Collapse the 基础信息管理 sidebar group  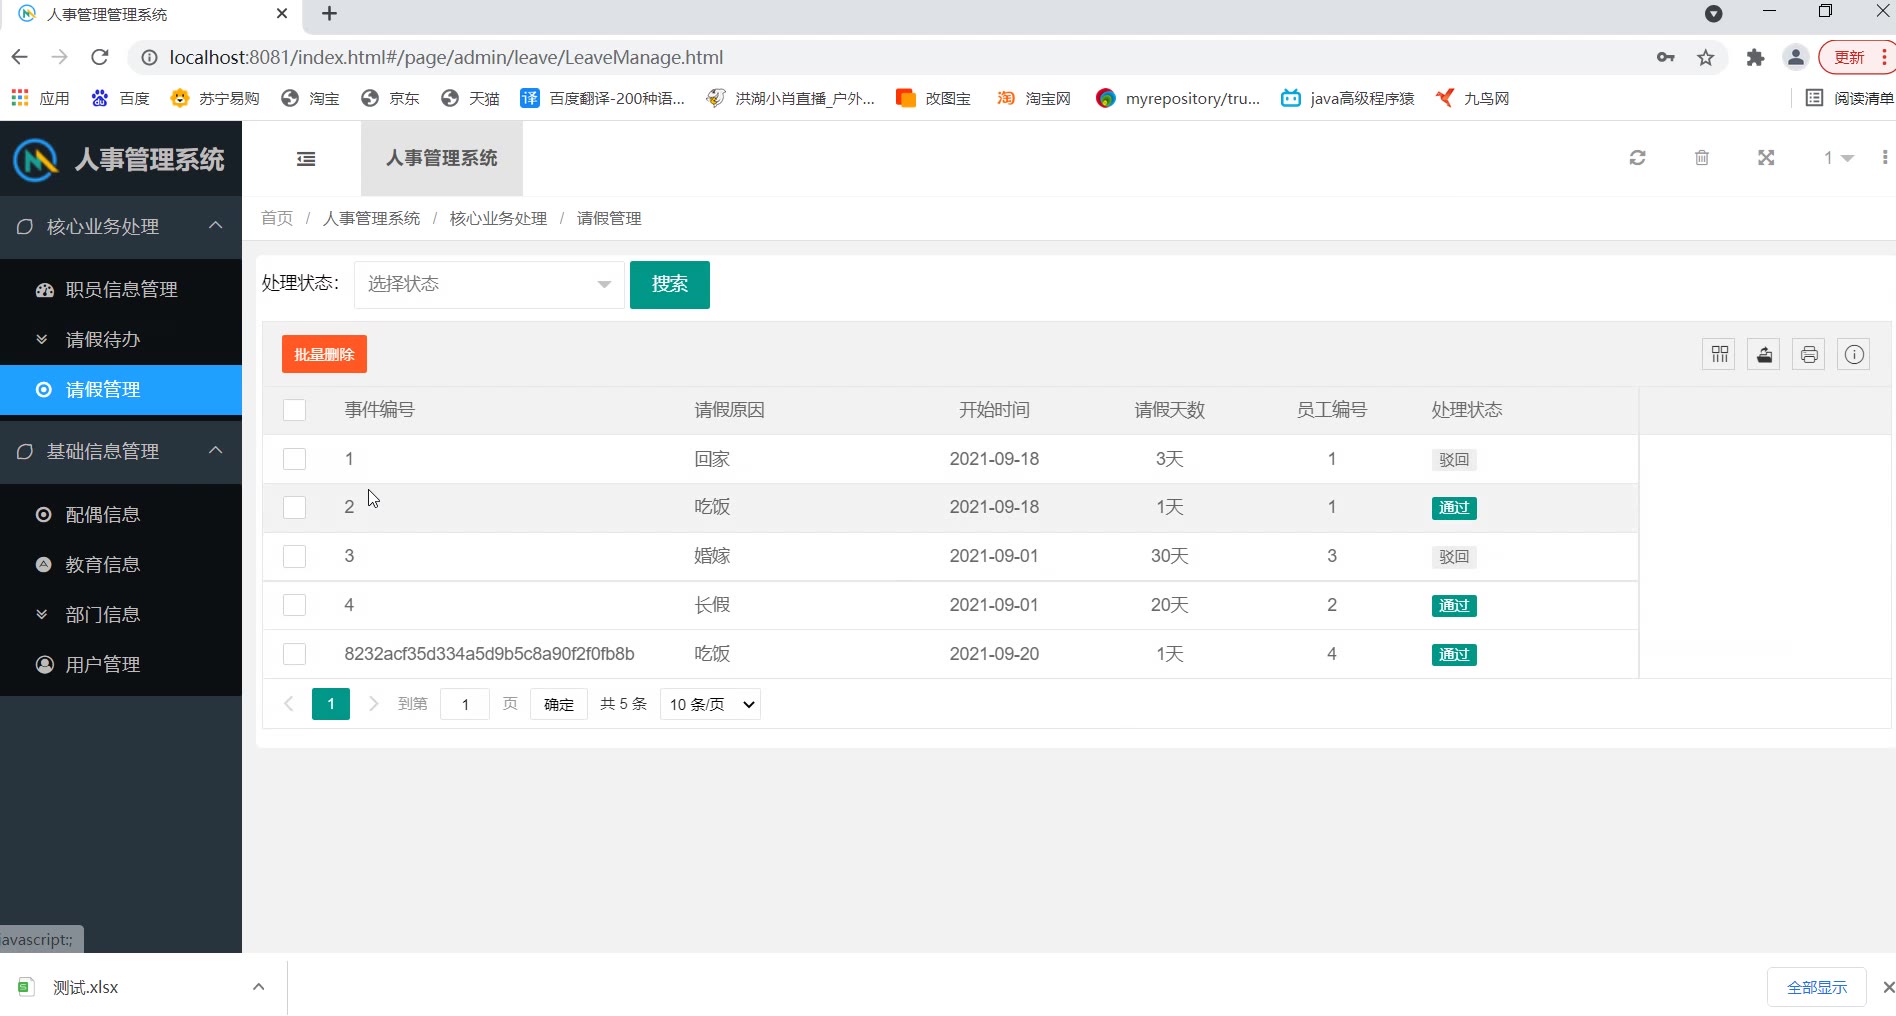pyautogui.click(x=121, y=452)
